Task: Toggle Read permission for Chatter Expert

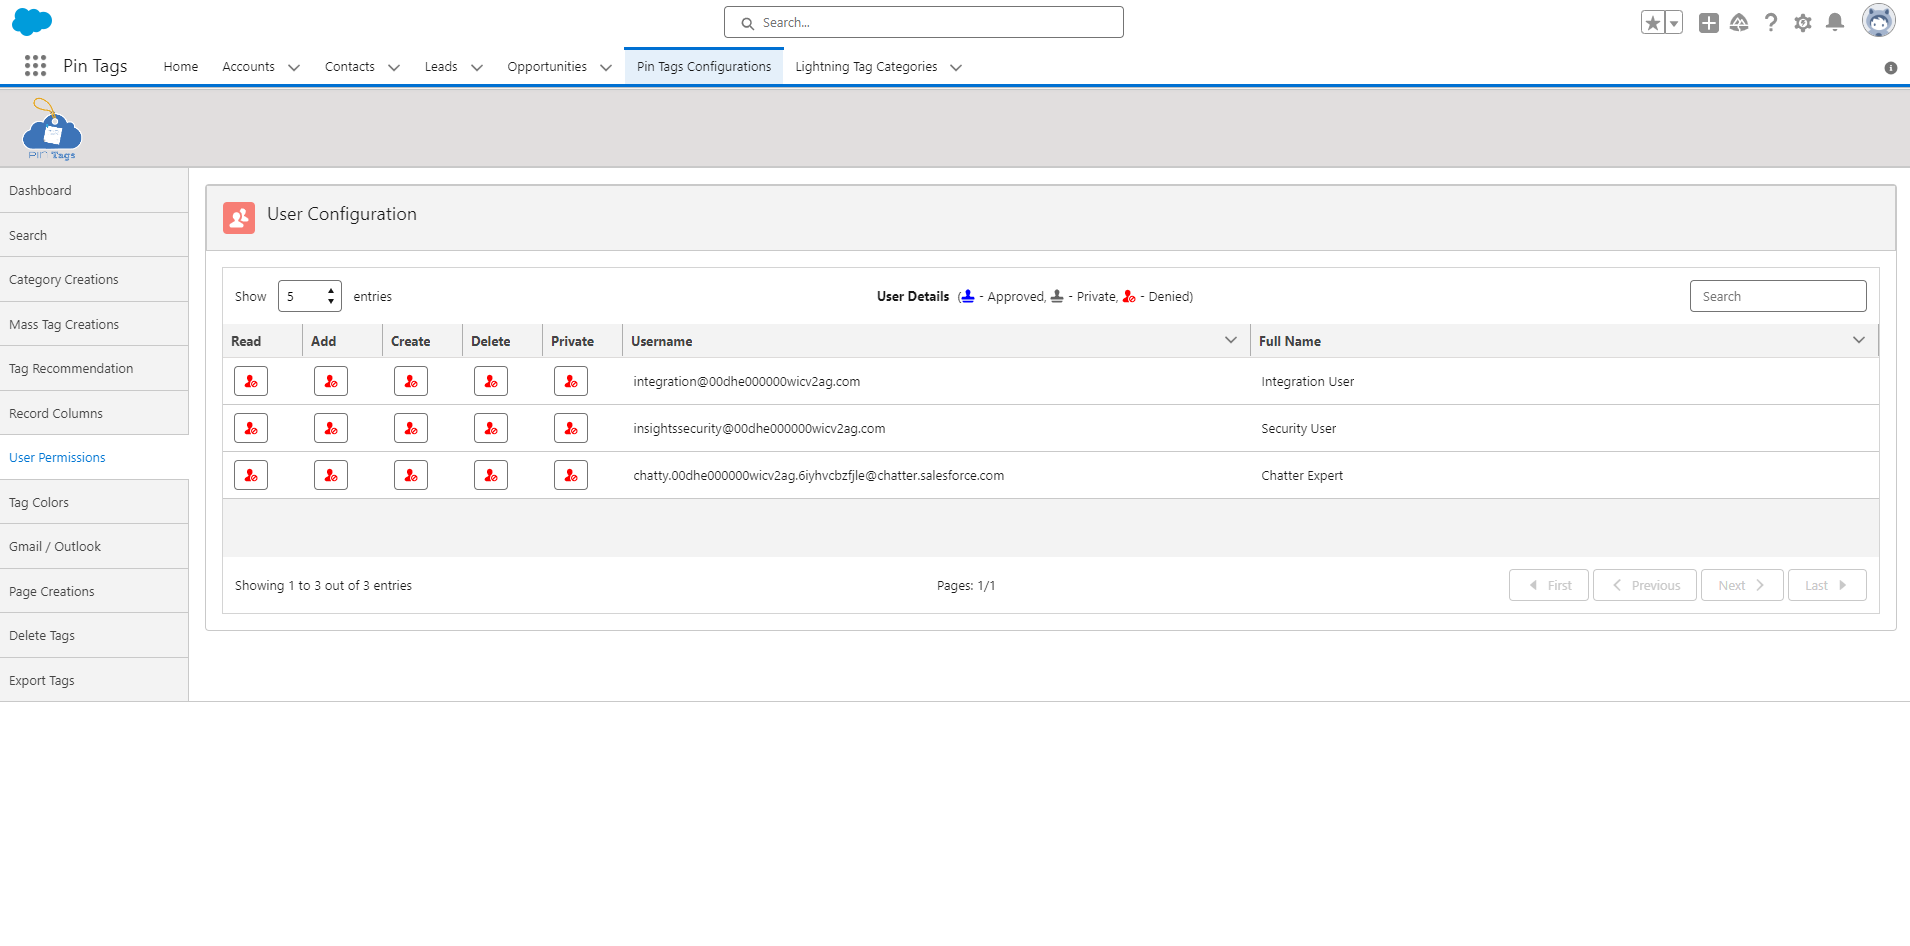Action: click(251, 475)
